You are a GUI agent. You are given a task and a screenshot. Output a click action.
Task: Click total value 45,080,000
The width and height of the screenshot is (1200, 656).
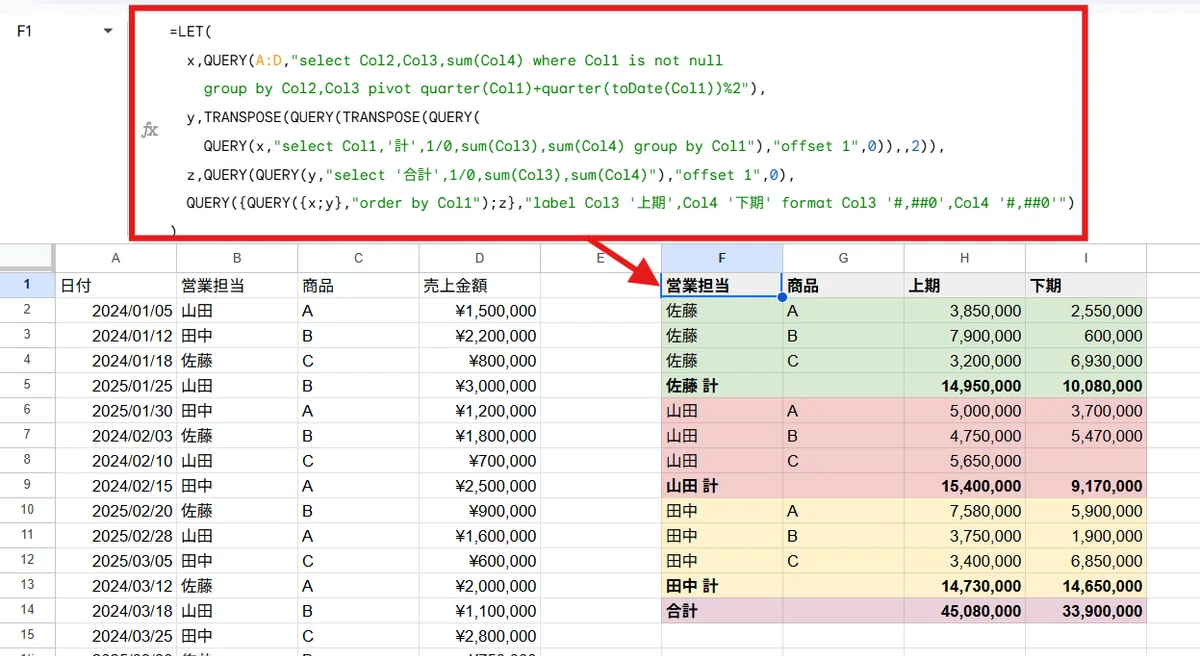pyautogui.click(x=964, y=610)
